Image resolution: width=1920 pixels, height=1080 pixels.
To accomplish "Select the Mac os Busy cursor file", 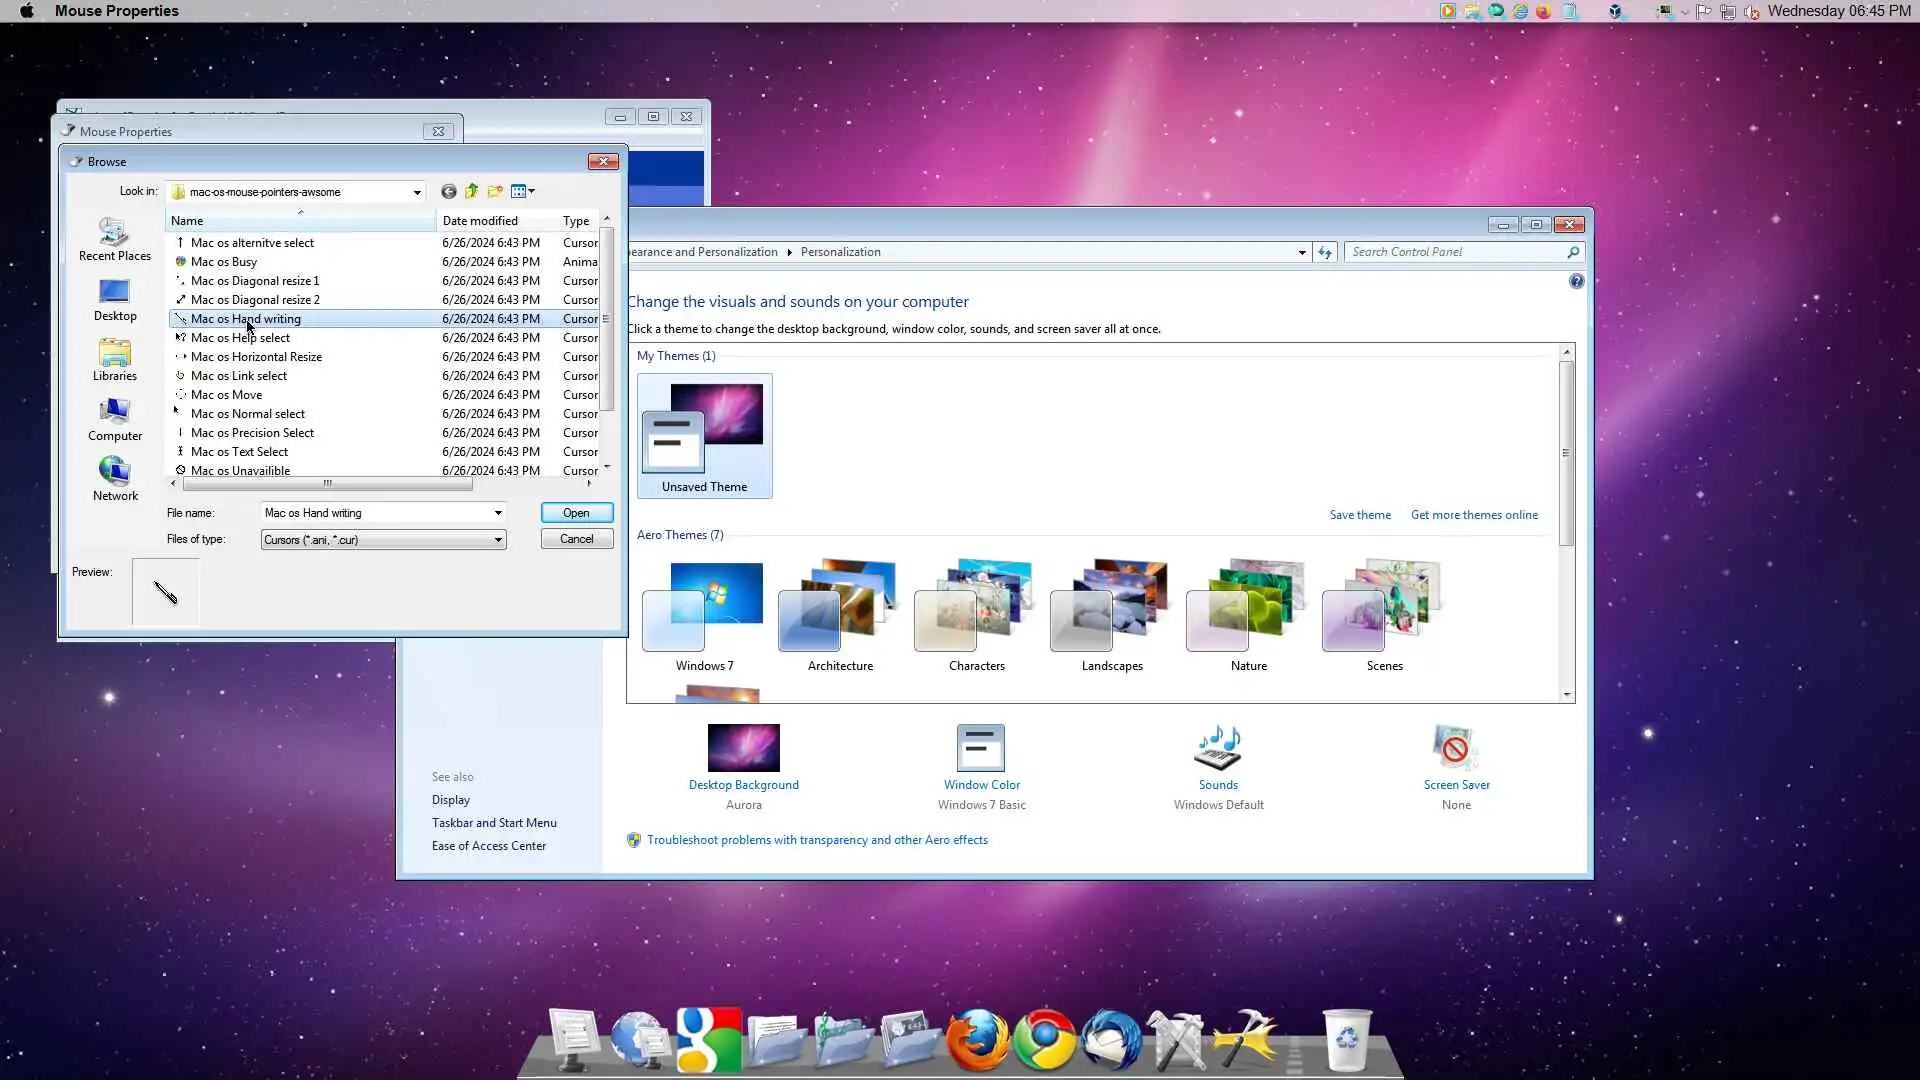I will 224,262.
